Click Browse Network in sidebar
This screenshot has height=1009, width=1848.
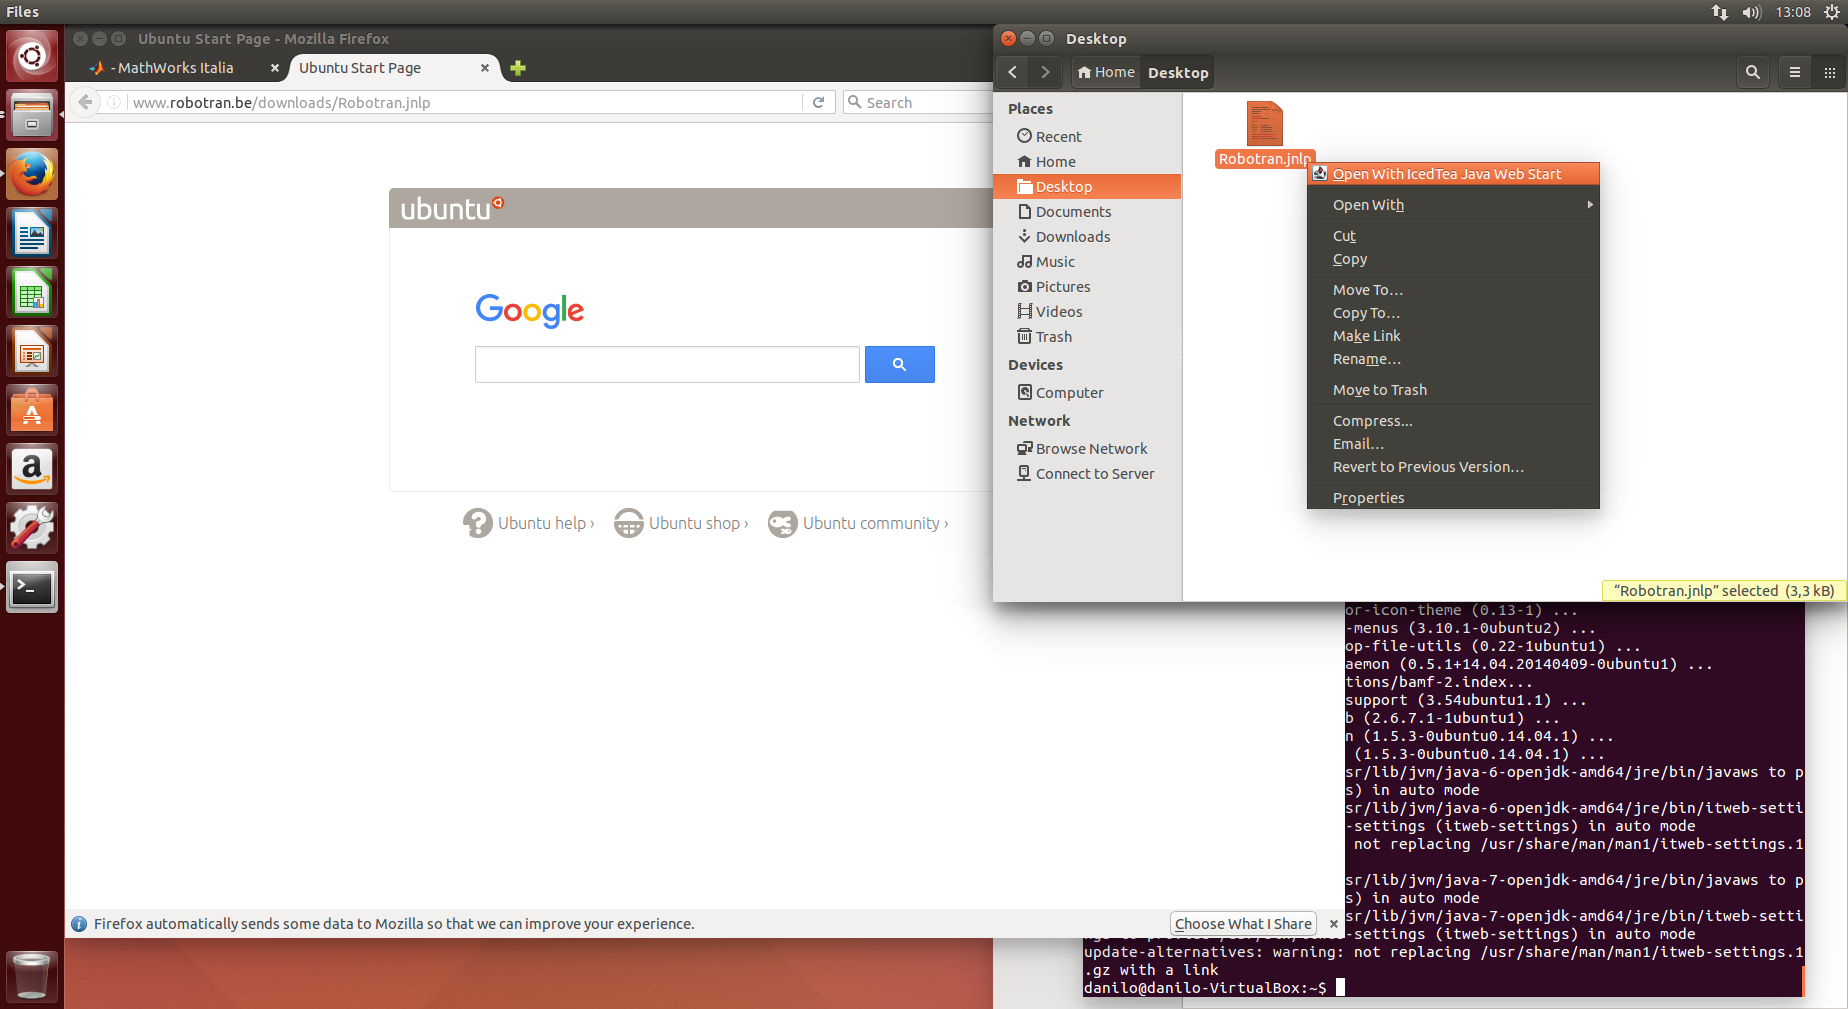[x=1087, y=449]
